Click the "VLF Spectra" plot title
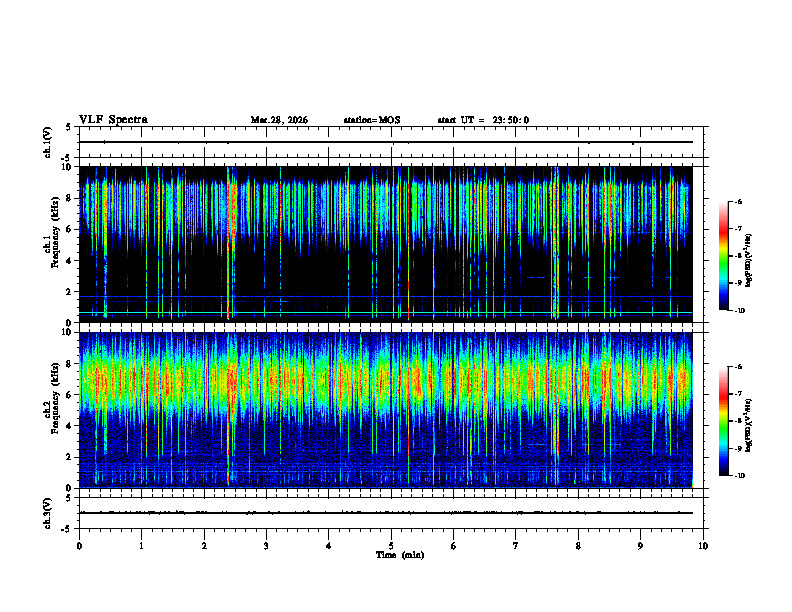 113,119
